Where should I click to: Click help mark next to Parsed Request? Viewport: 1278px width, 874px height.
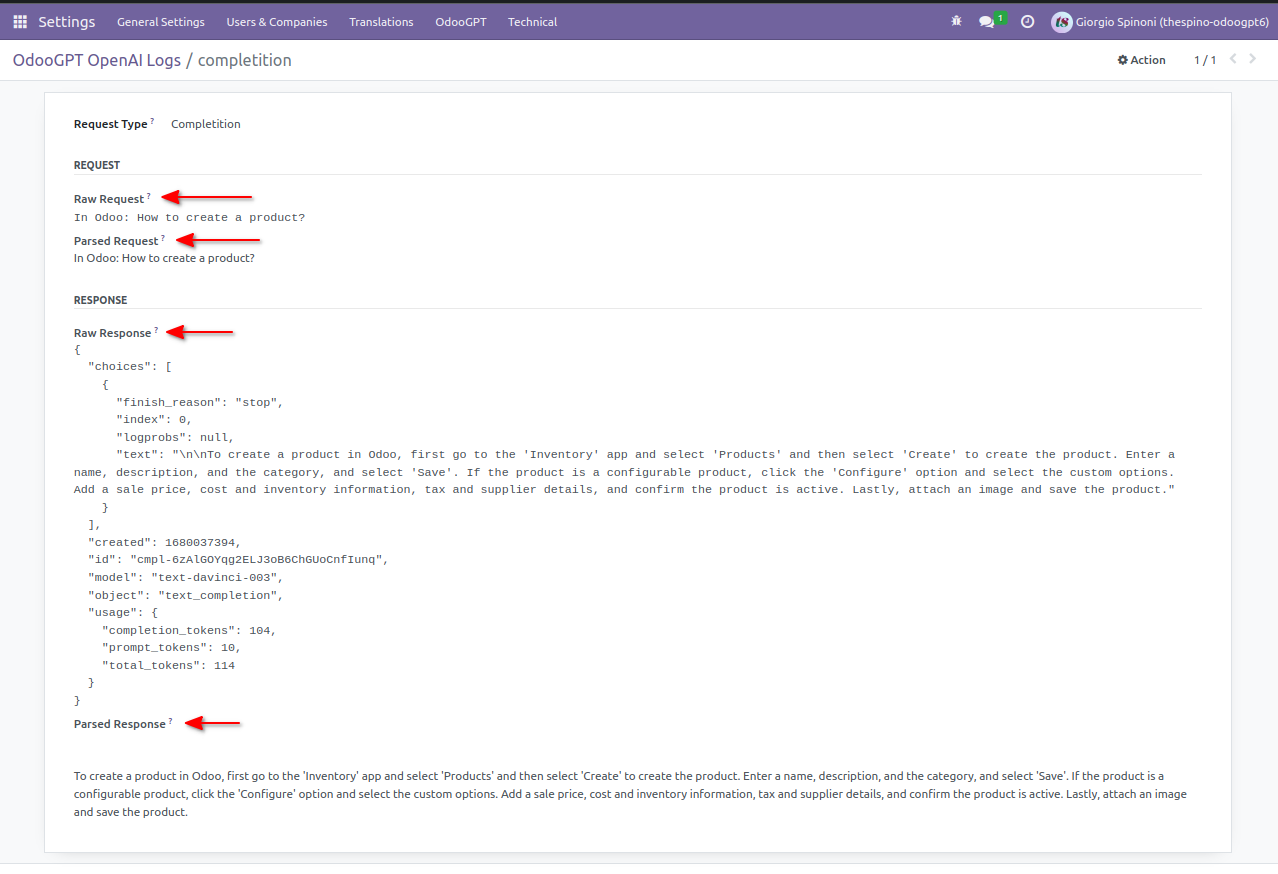tap(163, 238)
